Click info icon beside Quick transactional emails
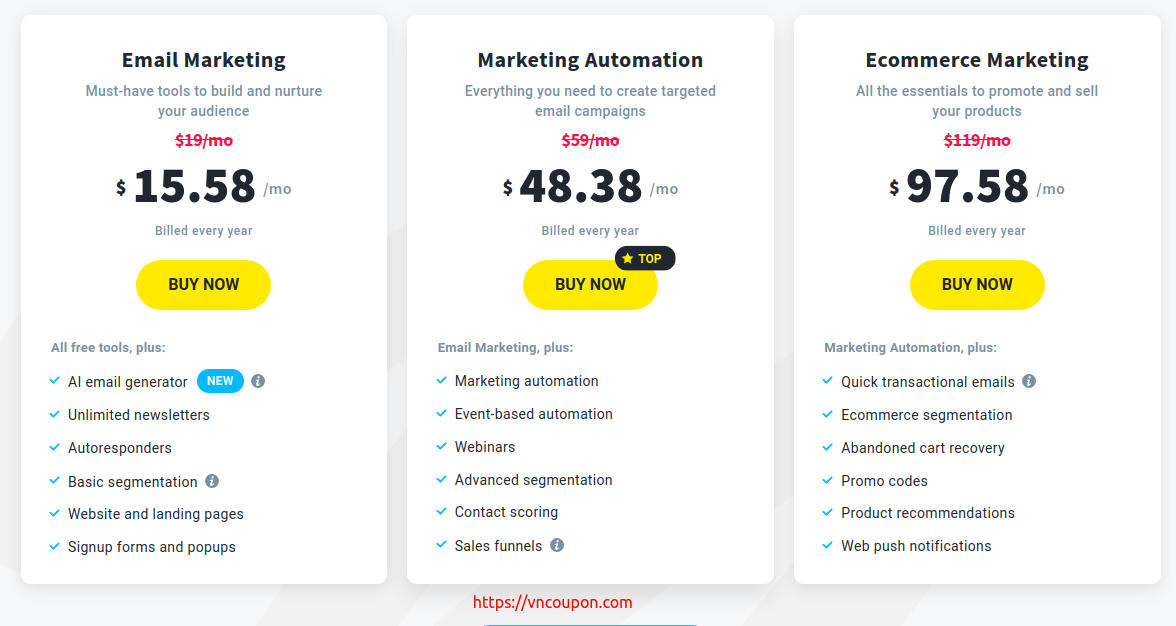 1029,381
